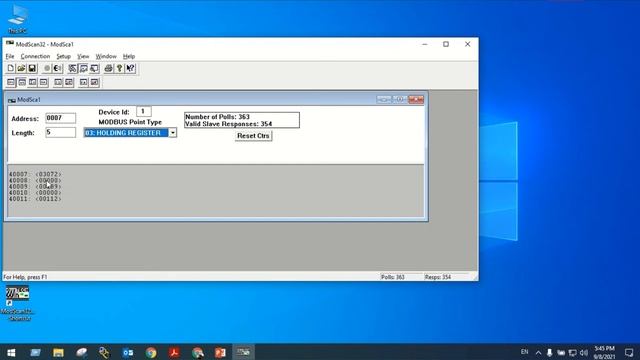This screenshot has width=640, height=360.
Task: Click the Connect toolbar icon
Action: [47, 68]
